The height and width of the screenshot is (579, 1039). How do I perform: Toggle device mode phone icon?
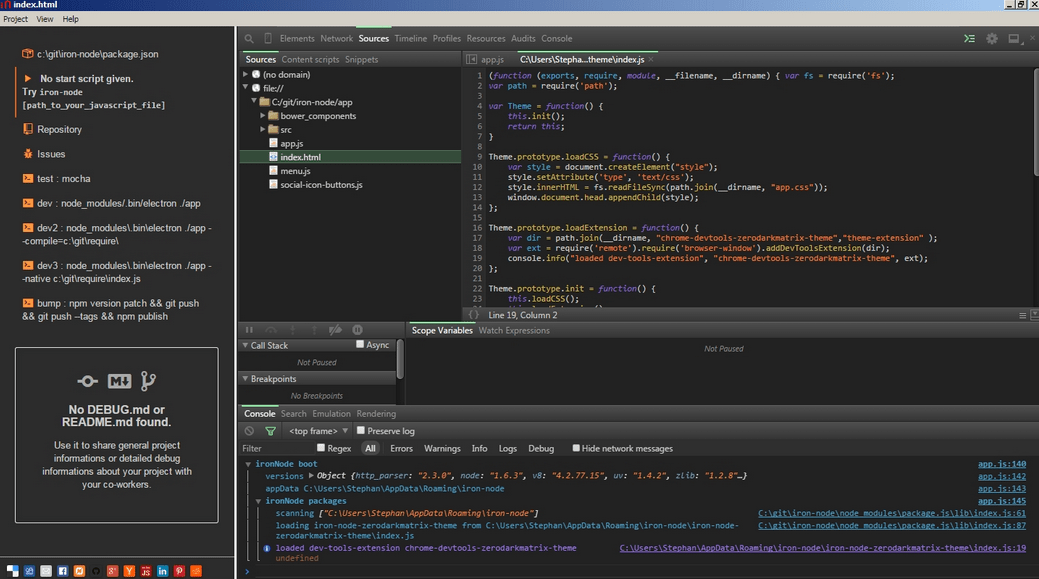pos(268,39)
